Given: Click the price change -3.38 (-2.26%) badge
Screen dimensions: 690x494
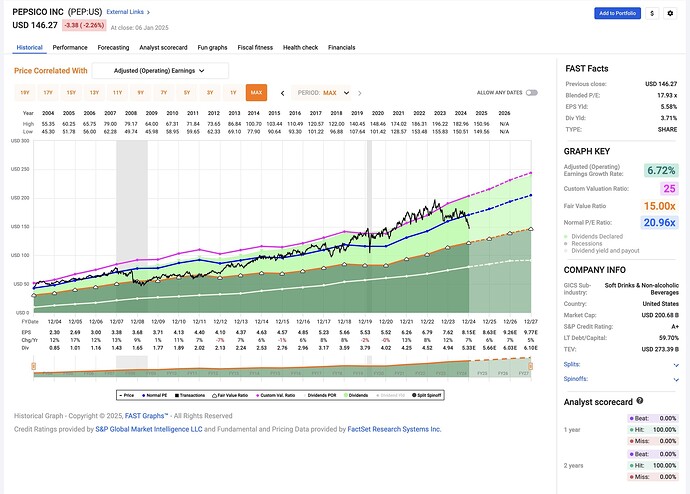Looking at the screenshot, I should coord(84,25).
